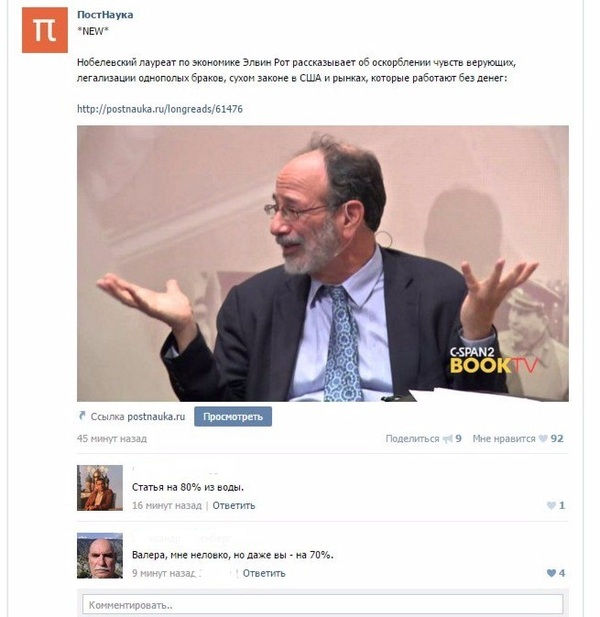Open the C-SPAN2 BookTV post image
This screenshot has width=600, height=617.
tap(323, 263)
